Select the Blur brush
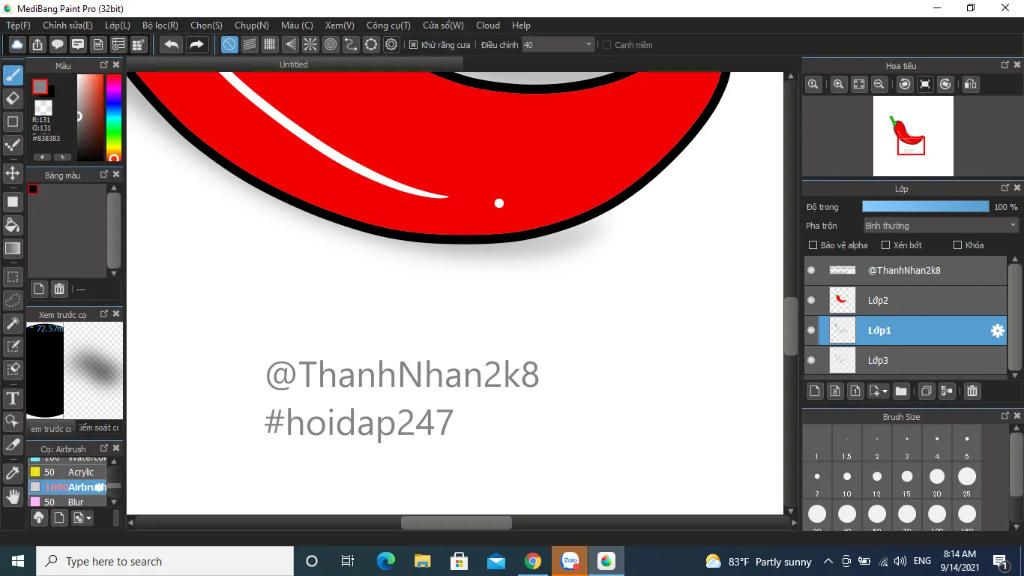This screenshot has height=576, width=1024. click(67, 502)
